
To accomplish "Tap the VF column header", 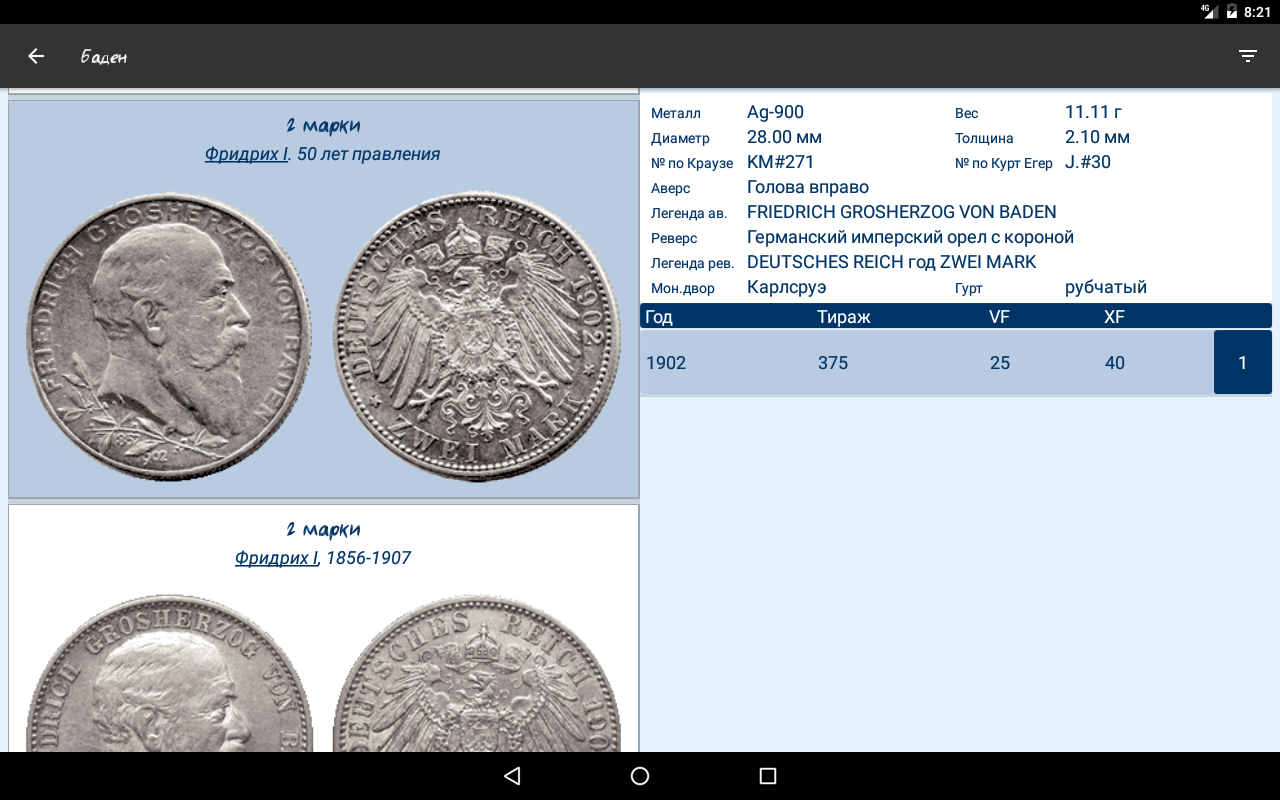I will (x=999, y=317).
